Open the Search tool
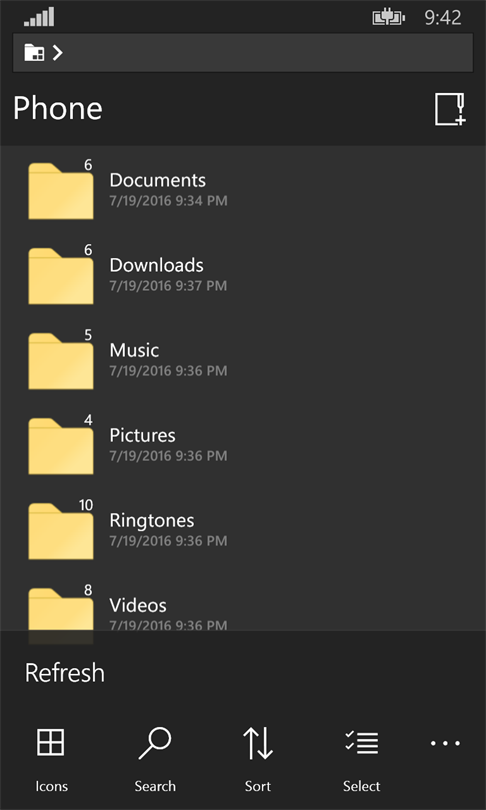The image size is (486, 810). (154, 759)
